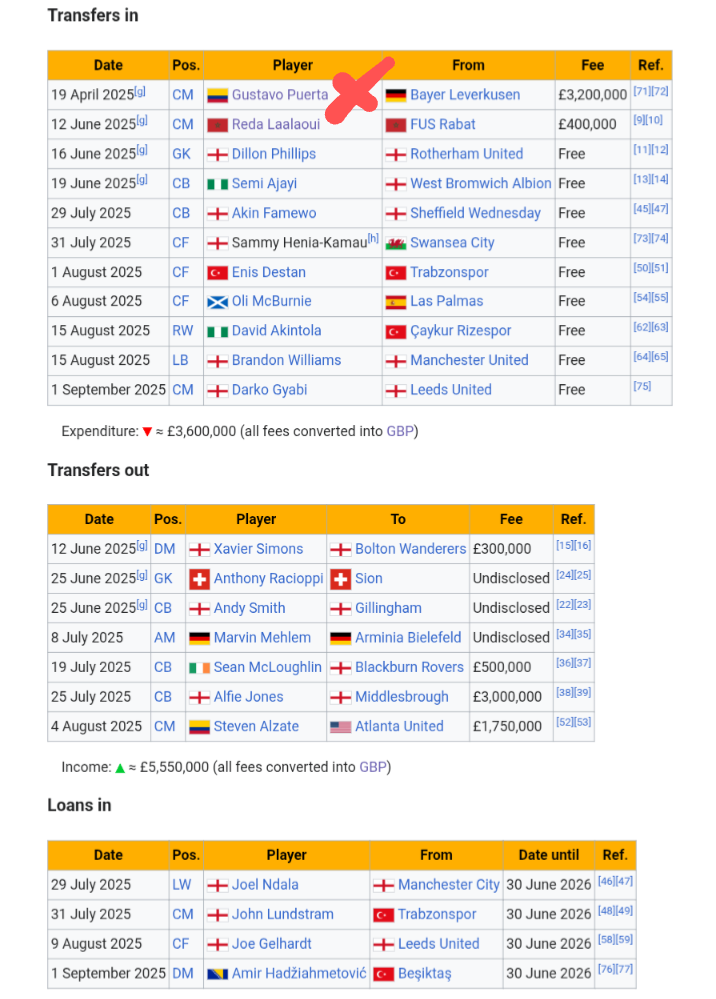The height and width of the screenshot is (999, 716).
Task: Click the Spain flag beside Las Palmas
Action: point(396,302)
